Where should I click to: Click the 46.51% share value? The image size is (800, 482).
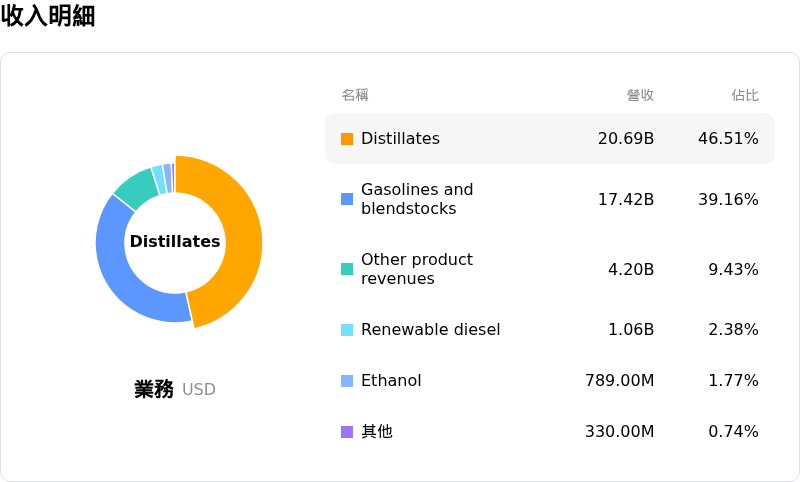pos(728,139)
